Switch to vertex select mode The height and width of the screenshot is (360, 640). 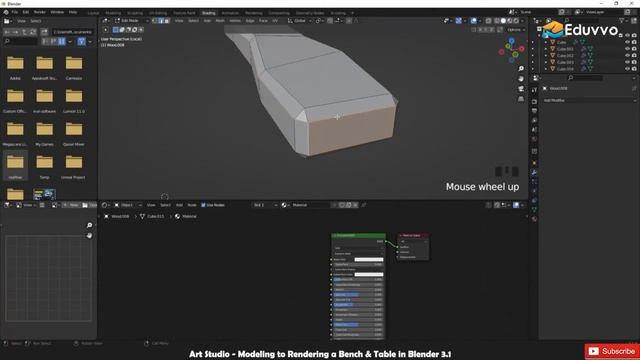pos(155,21)
